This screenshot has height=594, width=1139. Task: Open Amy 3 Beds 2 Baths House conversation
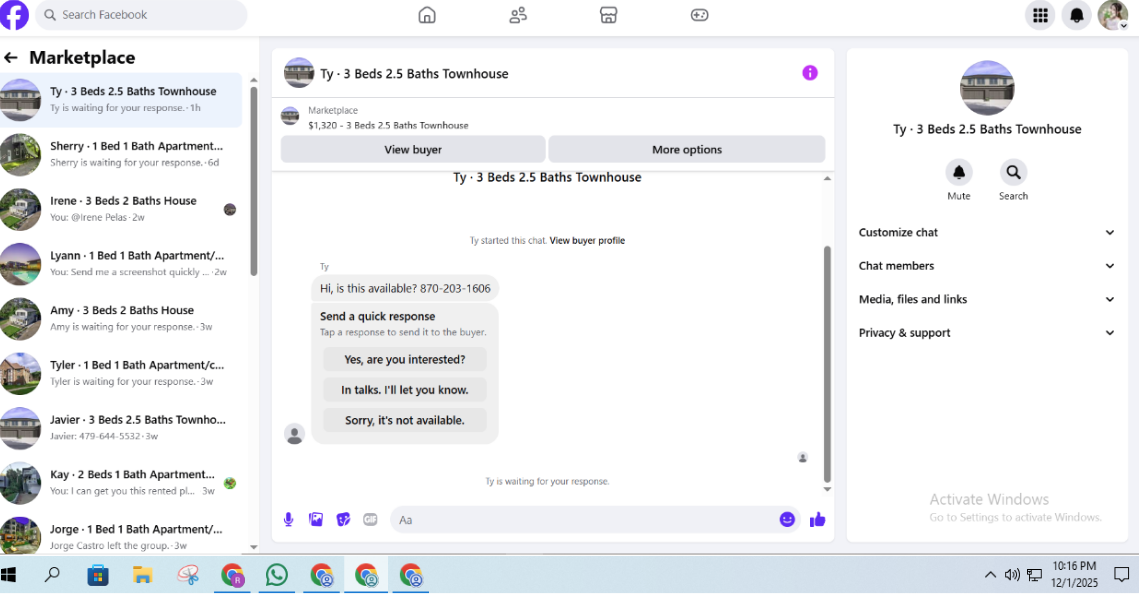coord(121,318)
